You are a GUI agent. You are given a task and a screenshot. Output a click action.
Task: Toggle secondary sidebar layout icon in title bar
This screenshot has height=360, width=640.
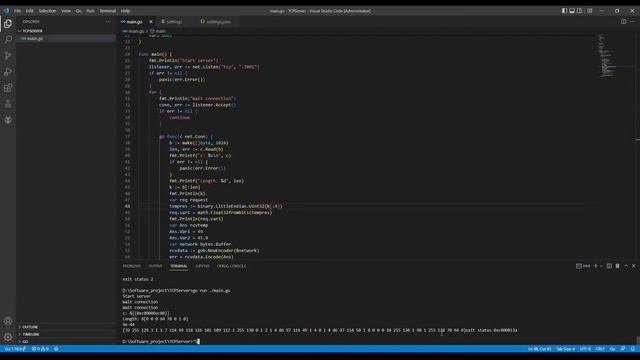pos(580,11)
